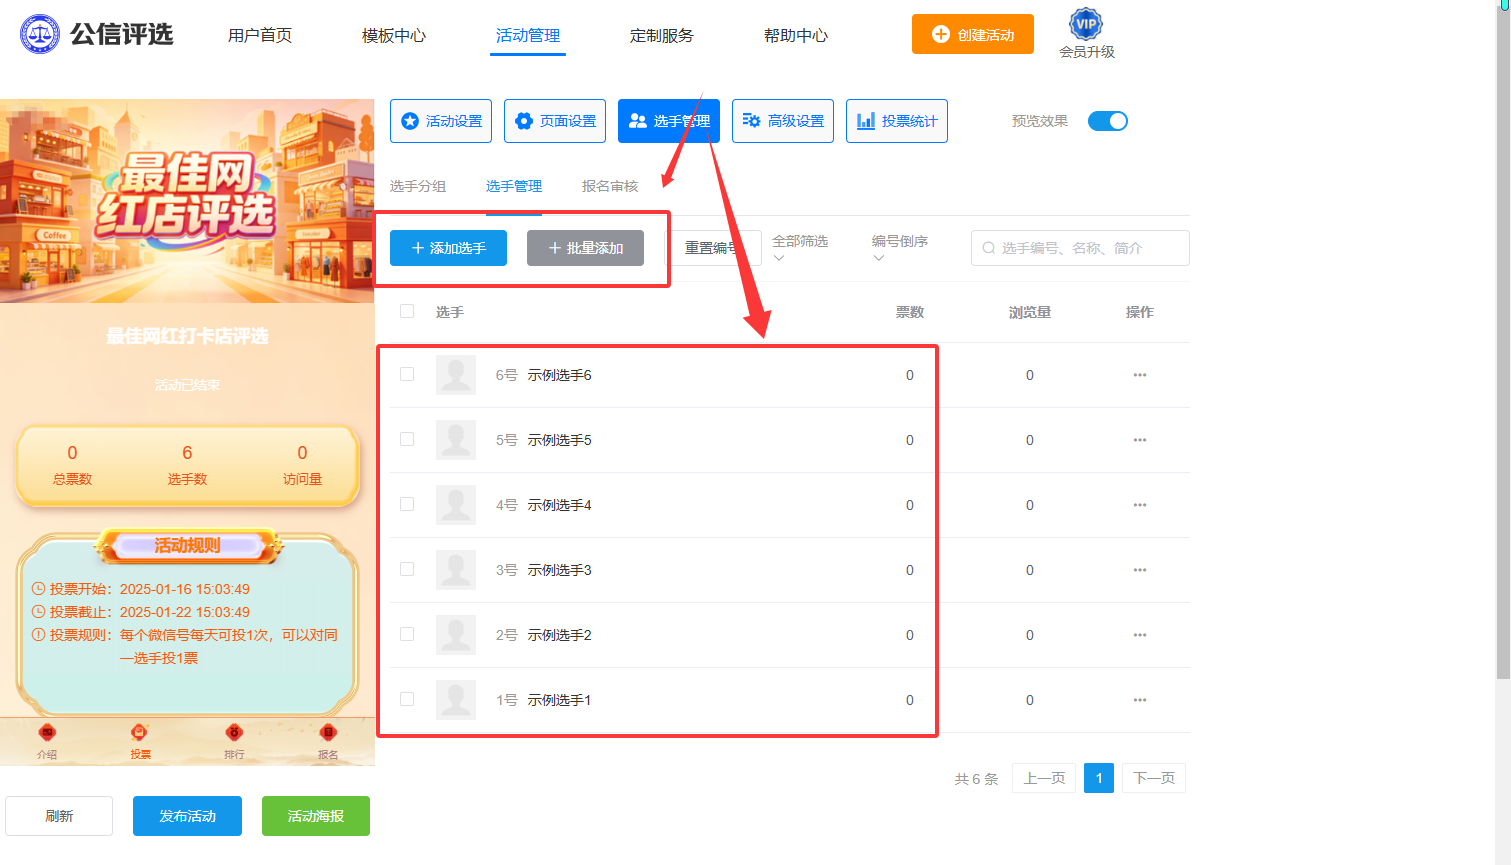Screen dimensions: 1511x865
Task: Open 高级设置 advanced settings
Action: 783,121
